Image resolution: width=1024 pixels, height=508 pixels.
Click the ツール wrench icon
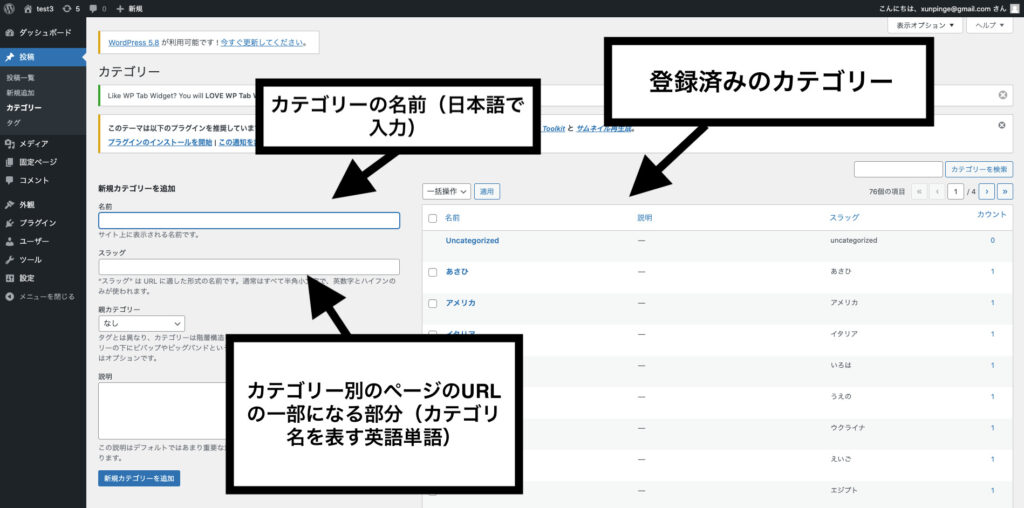9,259
